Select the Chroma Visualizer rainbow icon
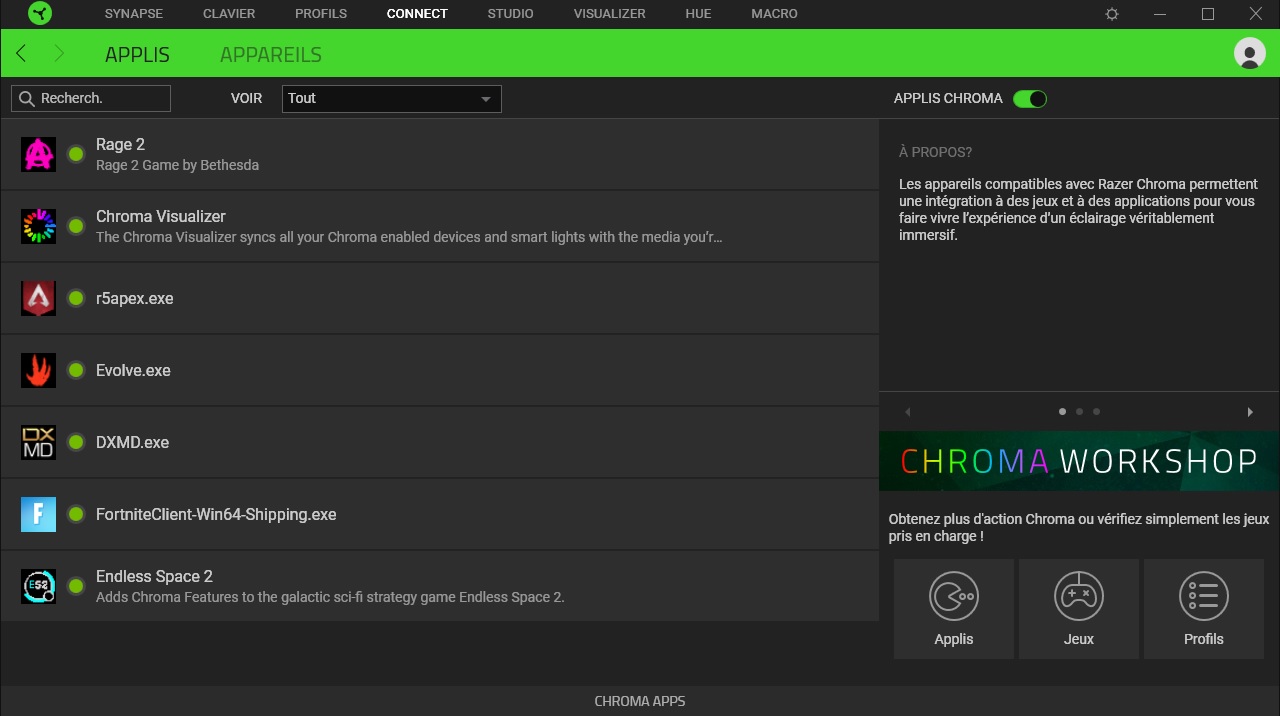1280x716 pixels. pos(38,226)
